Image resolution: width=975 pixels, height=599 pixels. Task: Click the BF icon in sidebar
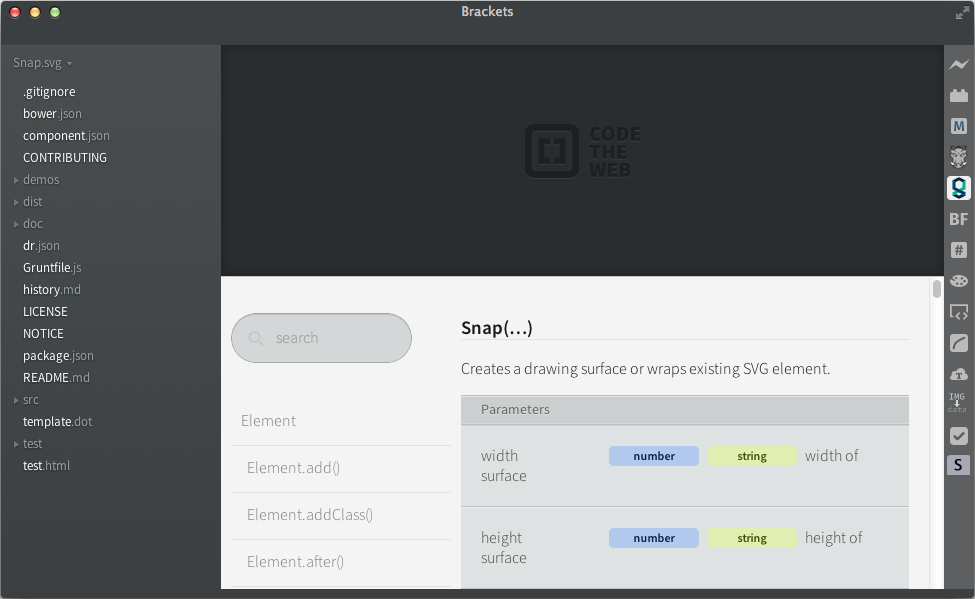coord(958,219)
